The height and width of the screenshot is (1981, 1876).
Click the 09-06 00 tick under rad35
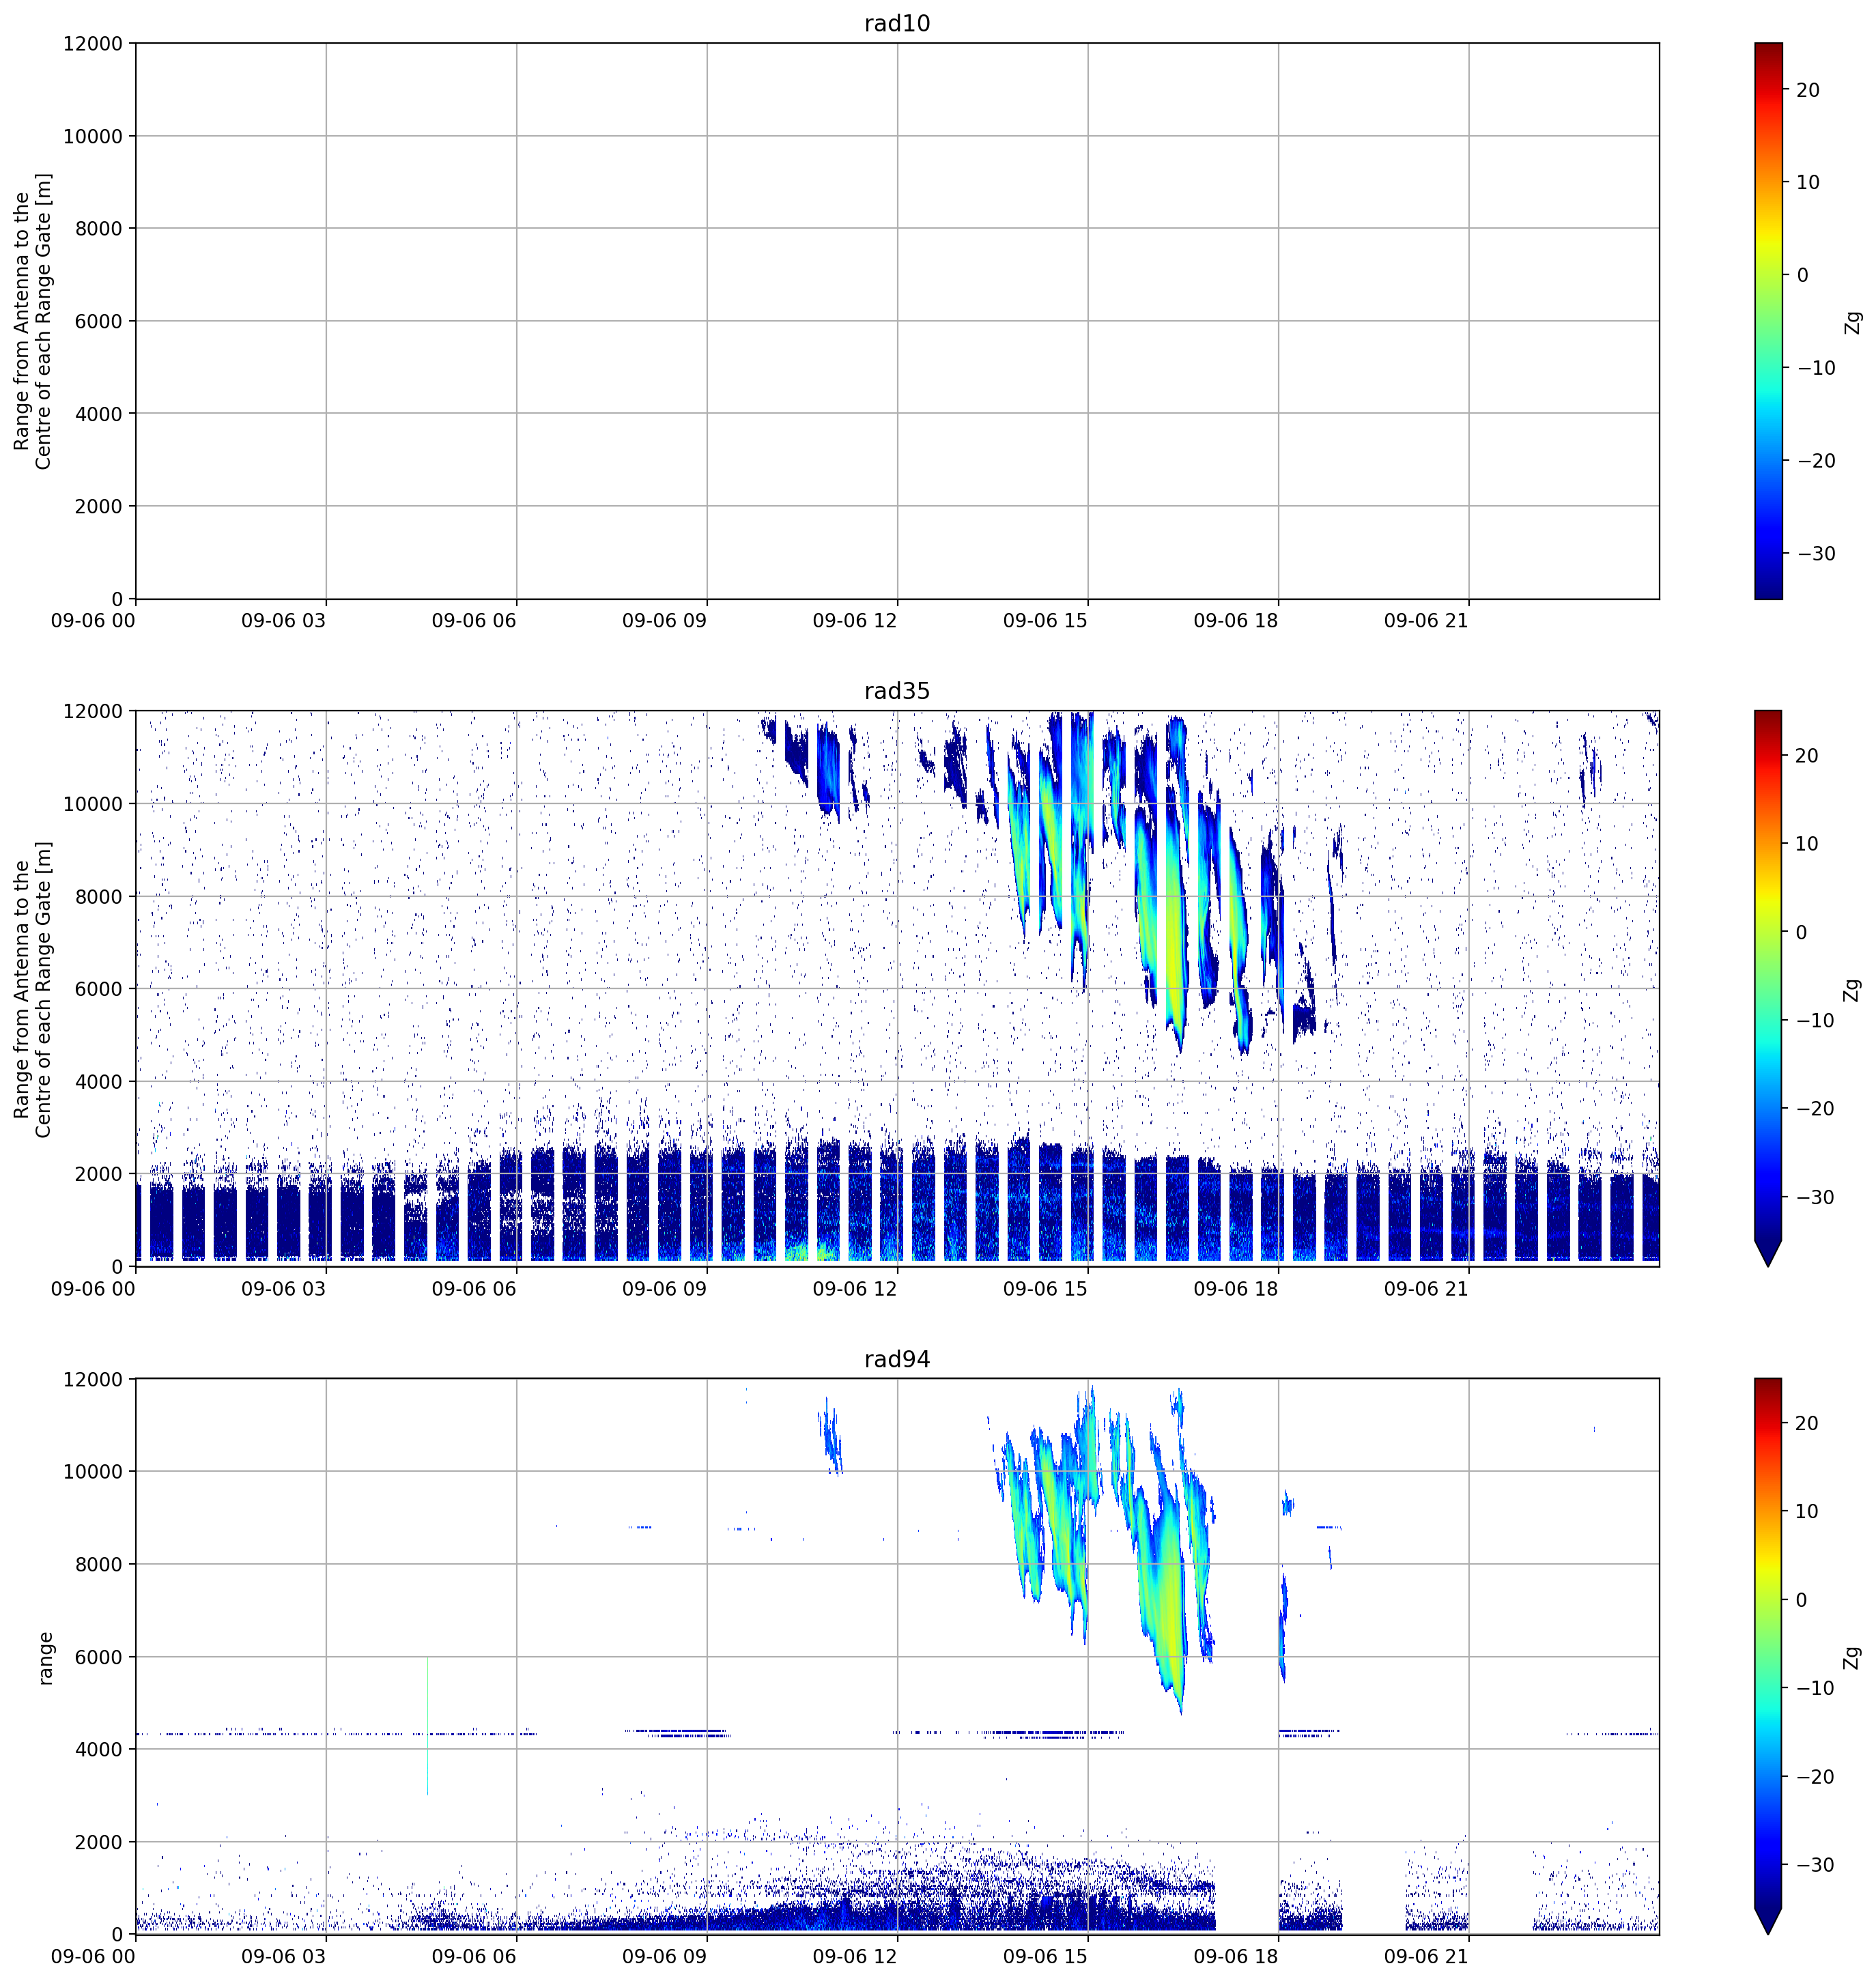click(93, 1288)
